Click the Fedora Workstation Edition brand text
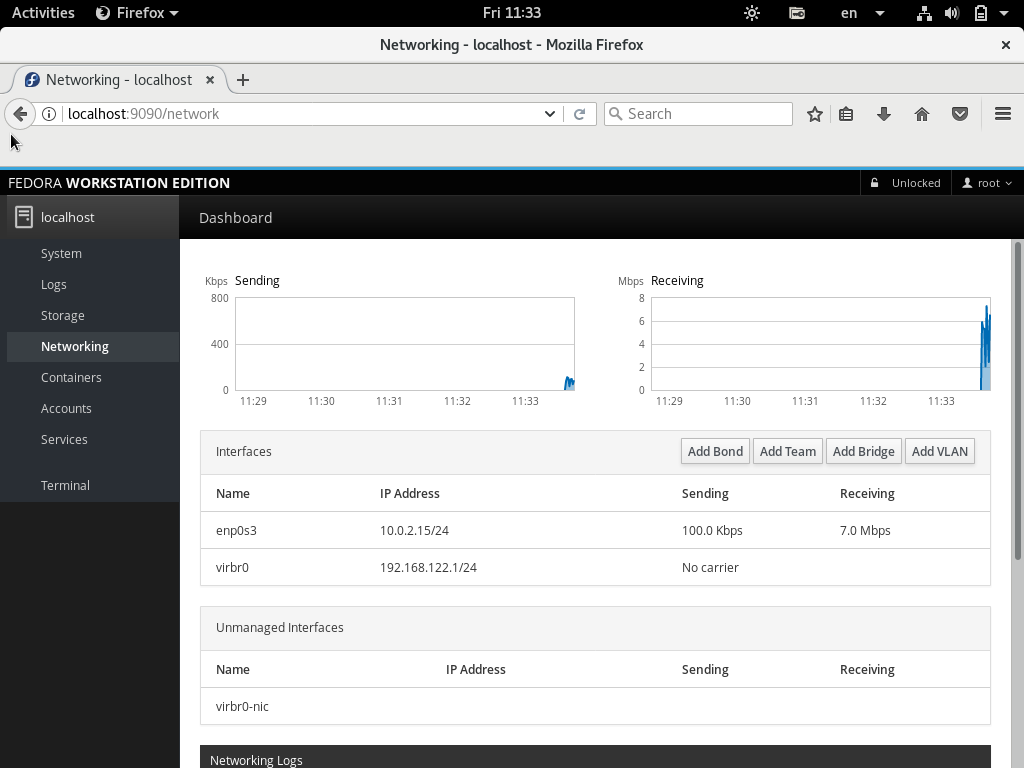This screenshot has width=1024, height=768. pyautogui.click(x=119, y=184)
